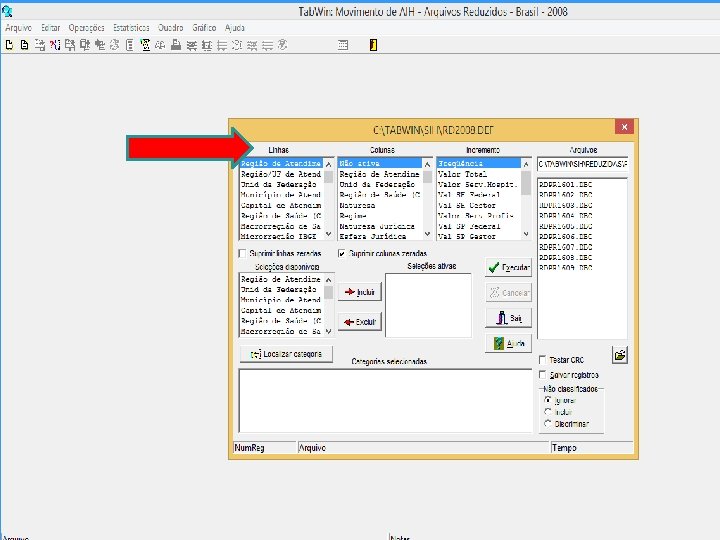The image size is (720, 540).
Task: Click the Excluir button
Action: (360, 322)
